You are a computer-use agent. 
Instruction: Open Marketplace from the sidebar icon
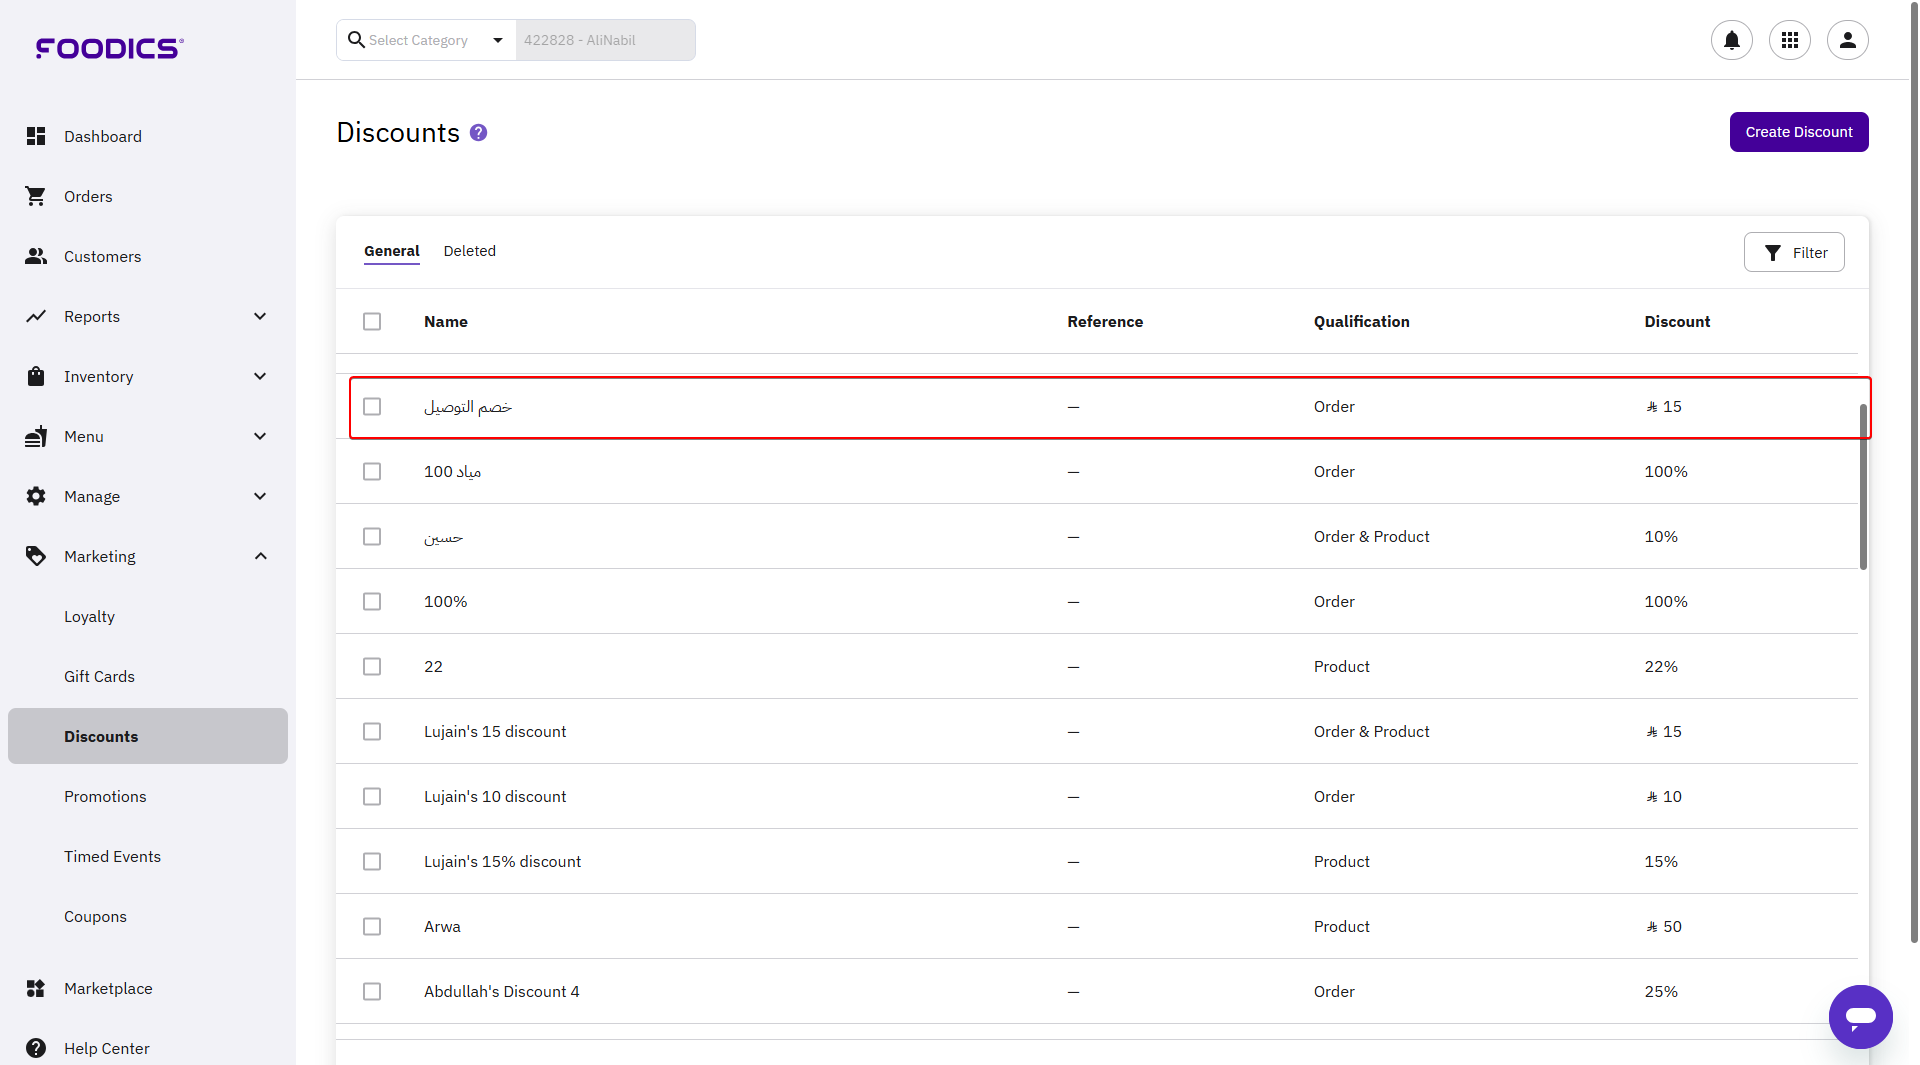click(x=36, y=988)
